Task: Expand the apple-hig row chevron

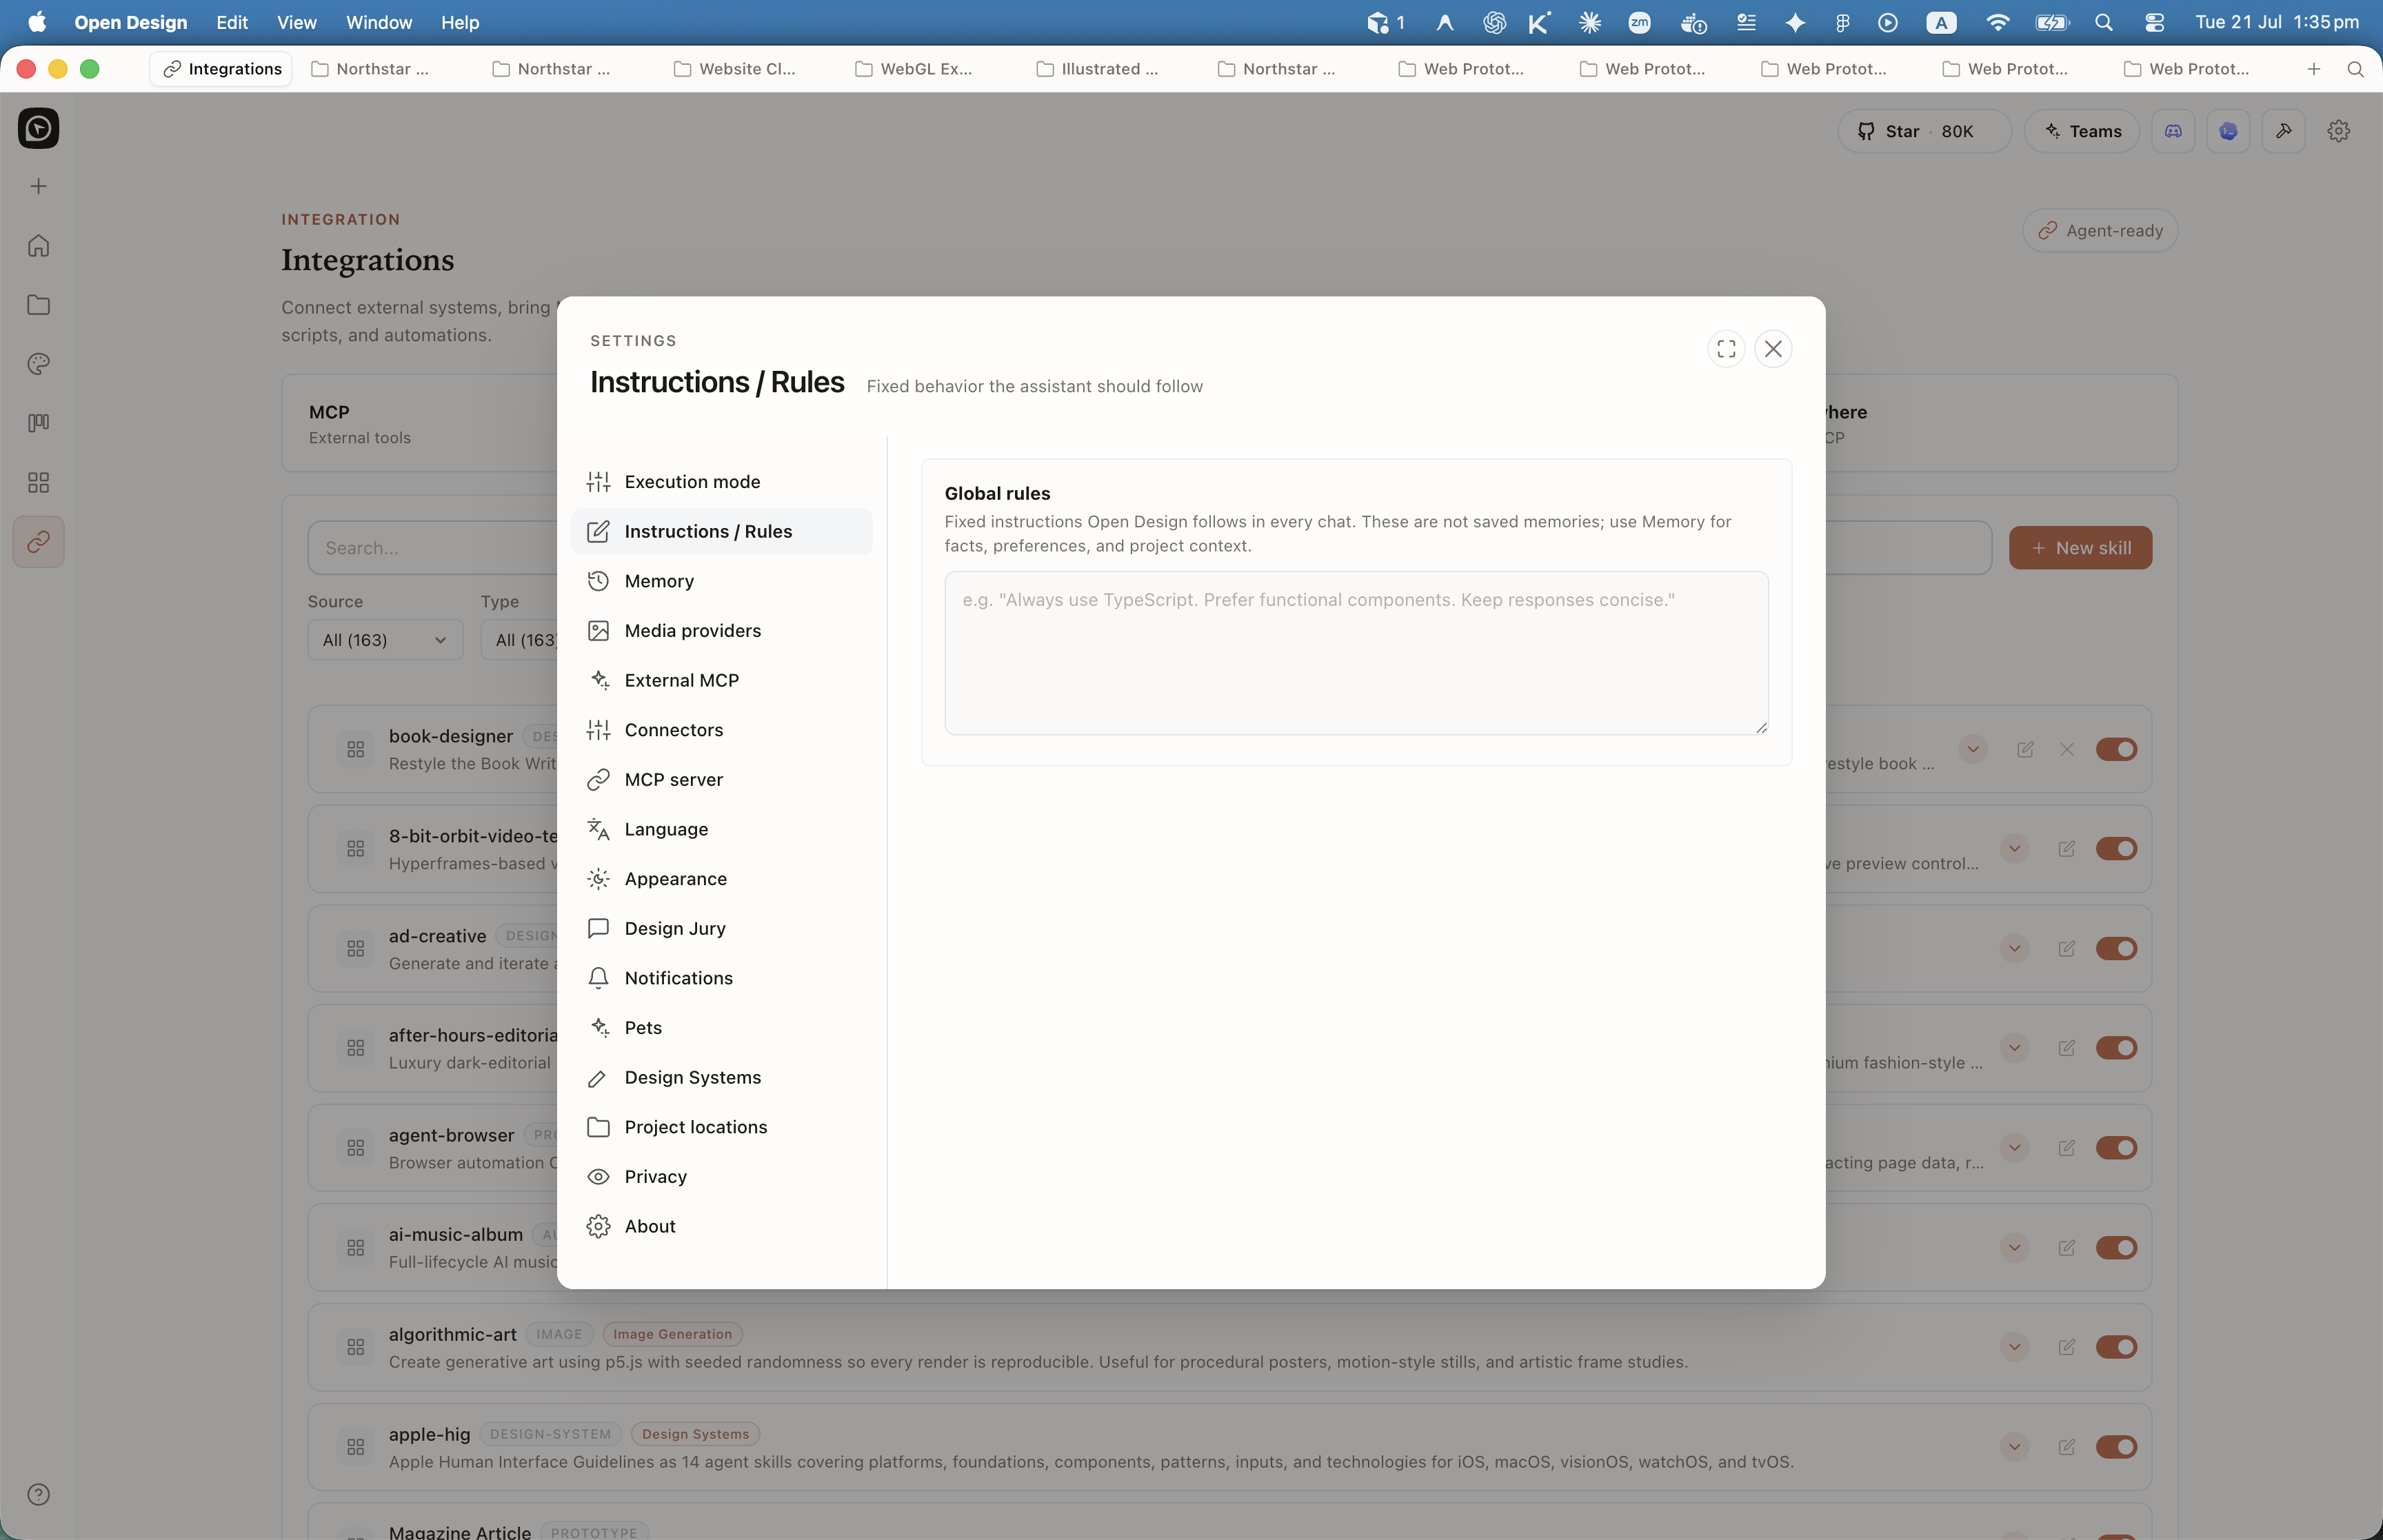Action: [x=2014, y=1447]
